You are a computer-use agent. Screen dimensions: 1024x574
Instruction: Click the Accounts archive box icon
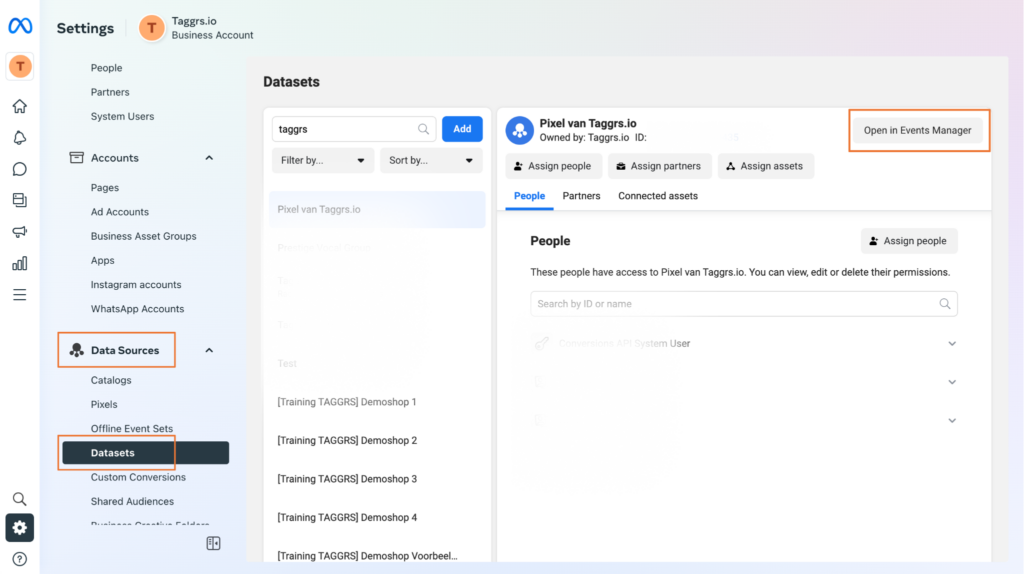(x=76, y=157)
